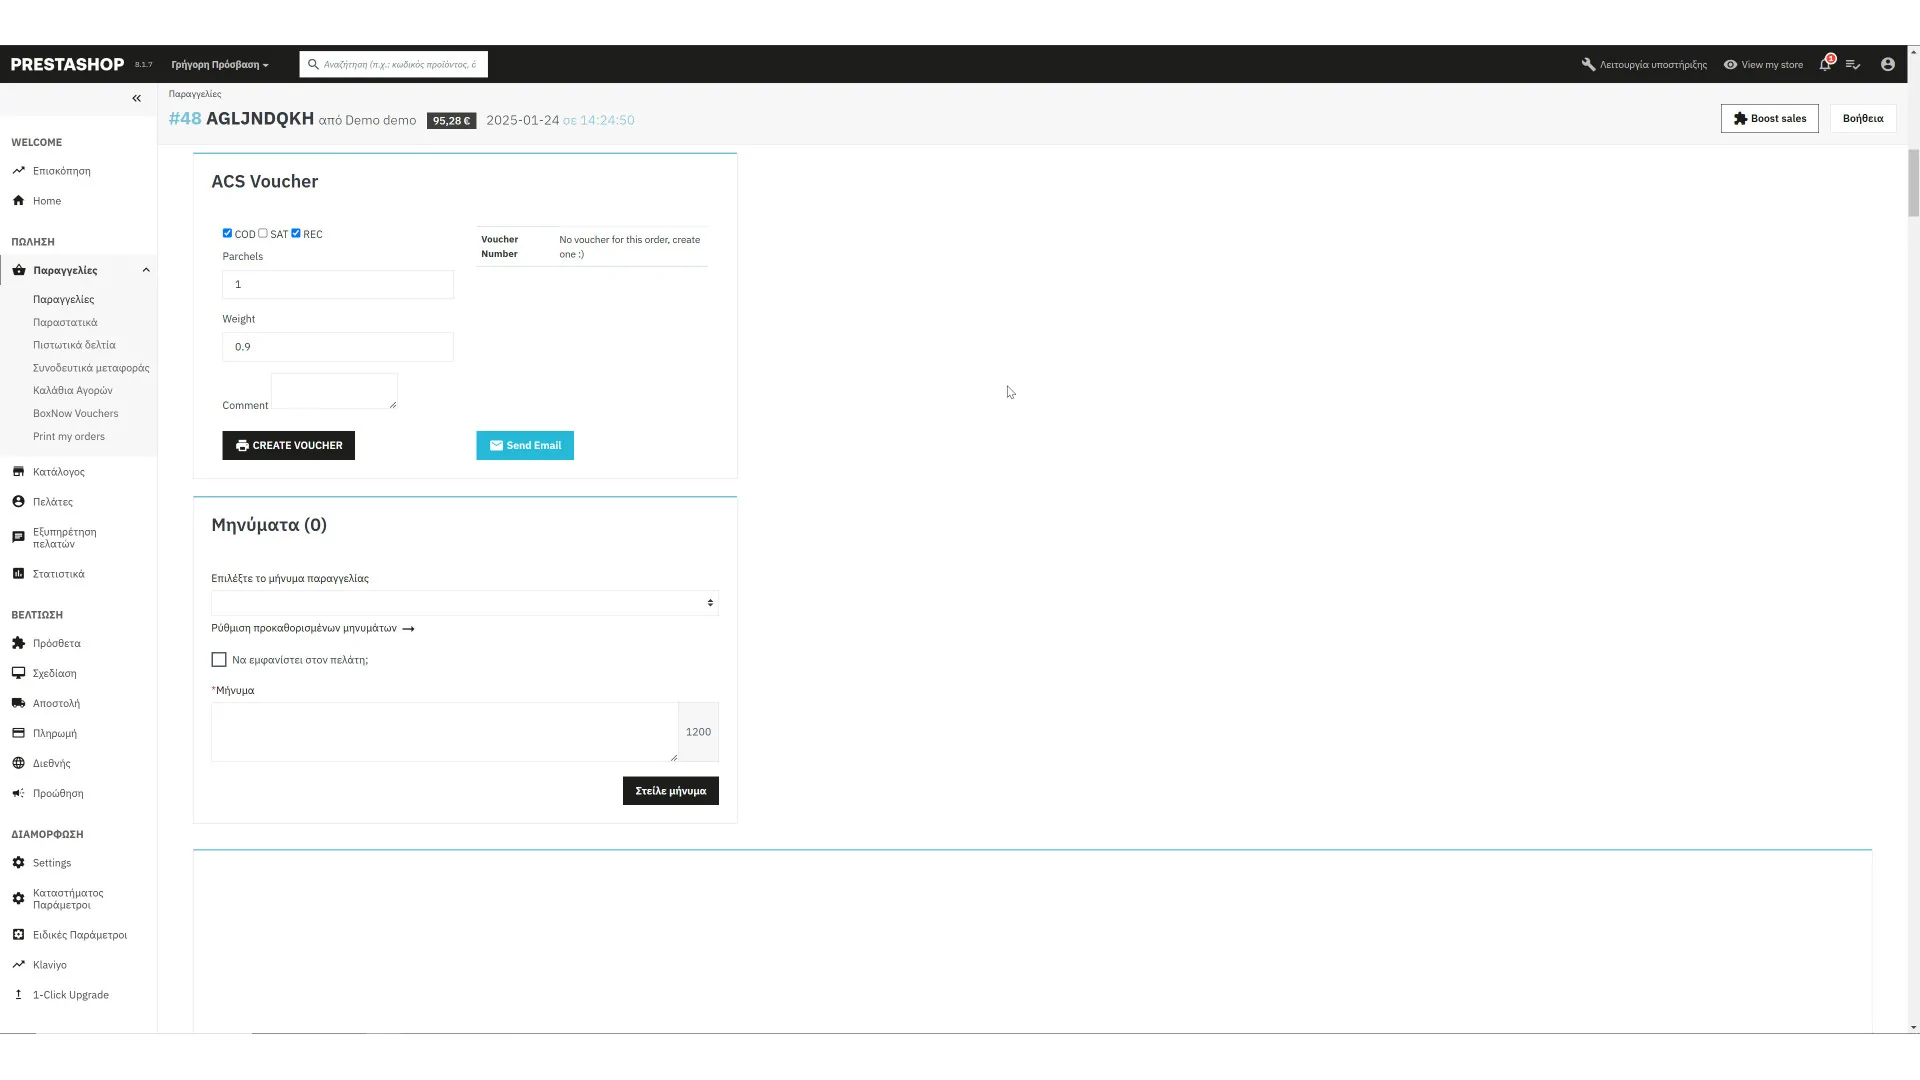1920x1080 pixels.
Task: Open Στατιστικά stats chart item
Action: pos(58,574)
